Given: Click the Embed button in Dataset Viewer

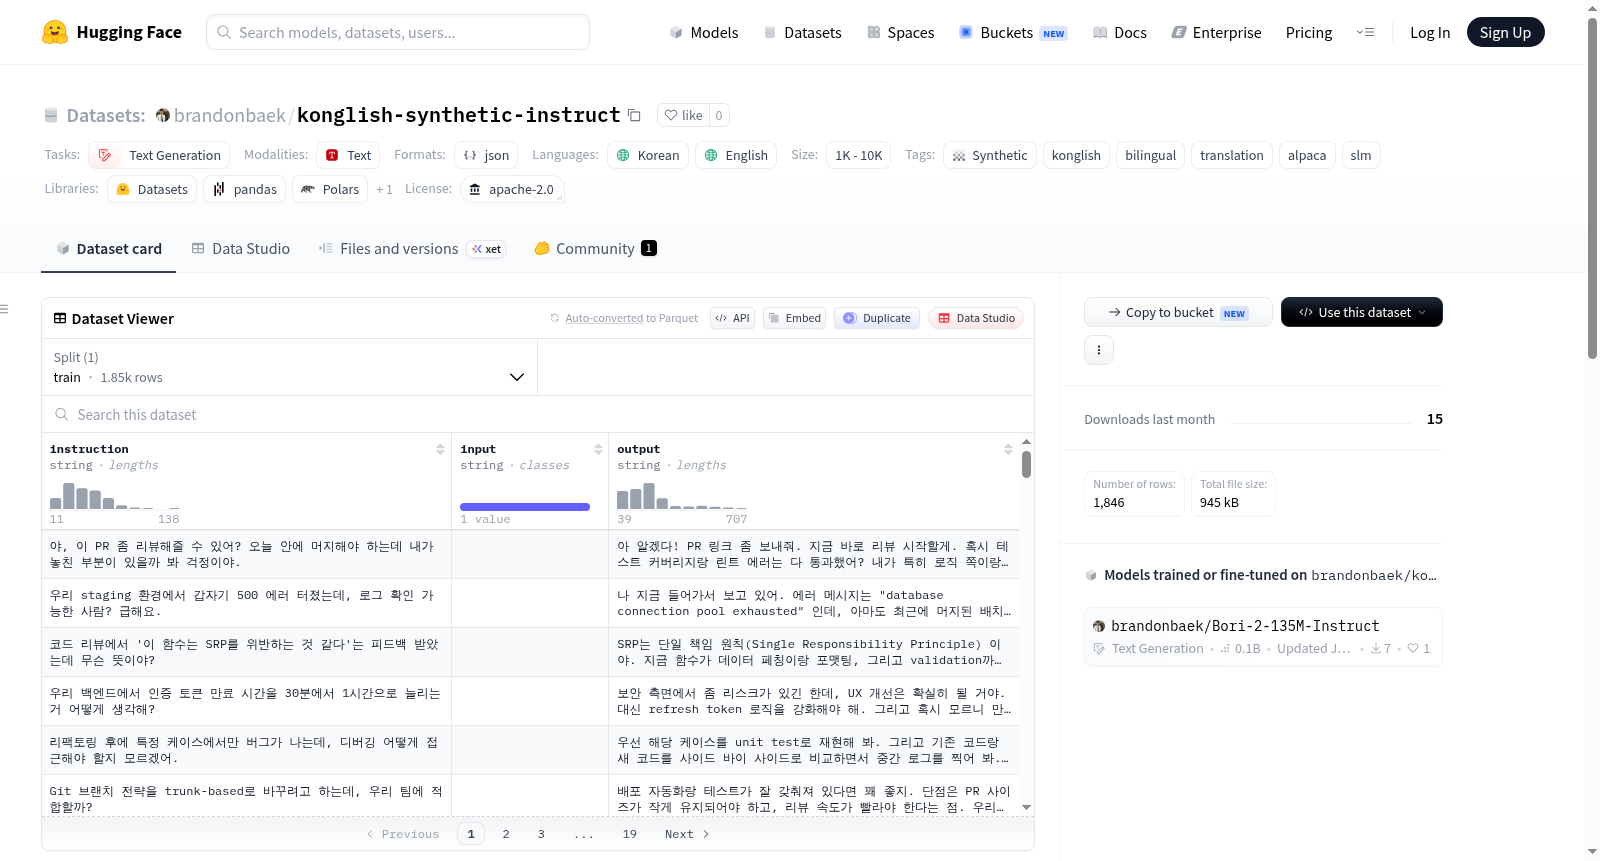Looking at the screenshot, I should [795, 318].
